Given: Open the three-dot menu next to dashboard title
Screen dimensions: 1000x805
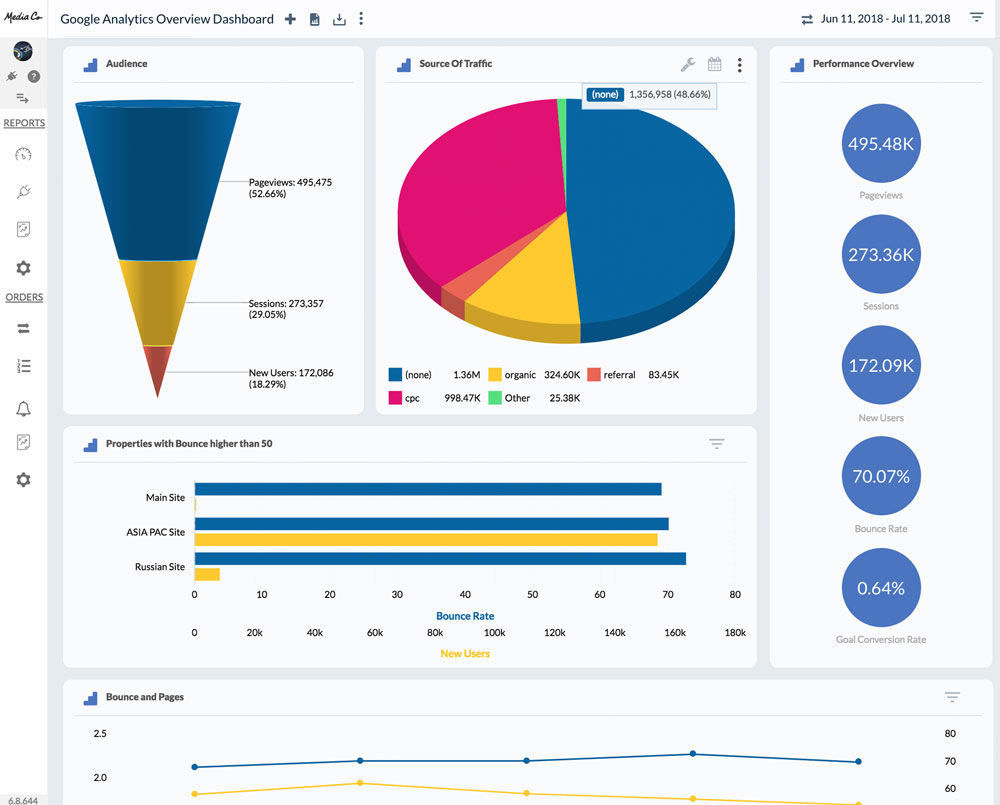Looking at the screenshot, I should pos(361,19).
